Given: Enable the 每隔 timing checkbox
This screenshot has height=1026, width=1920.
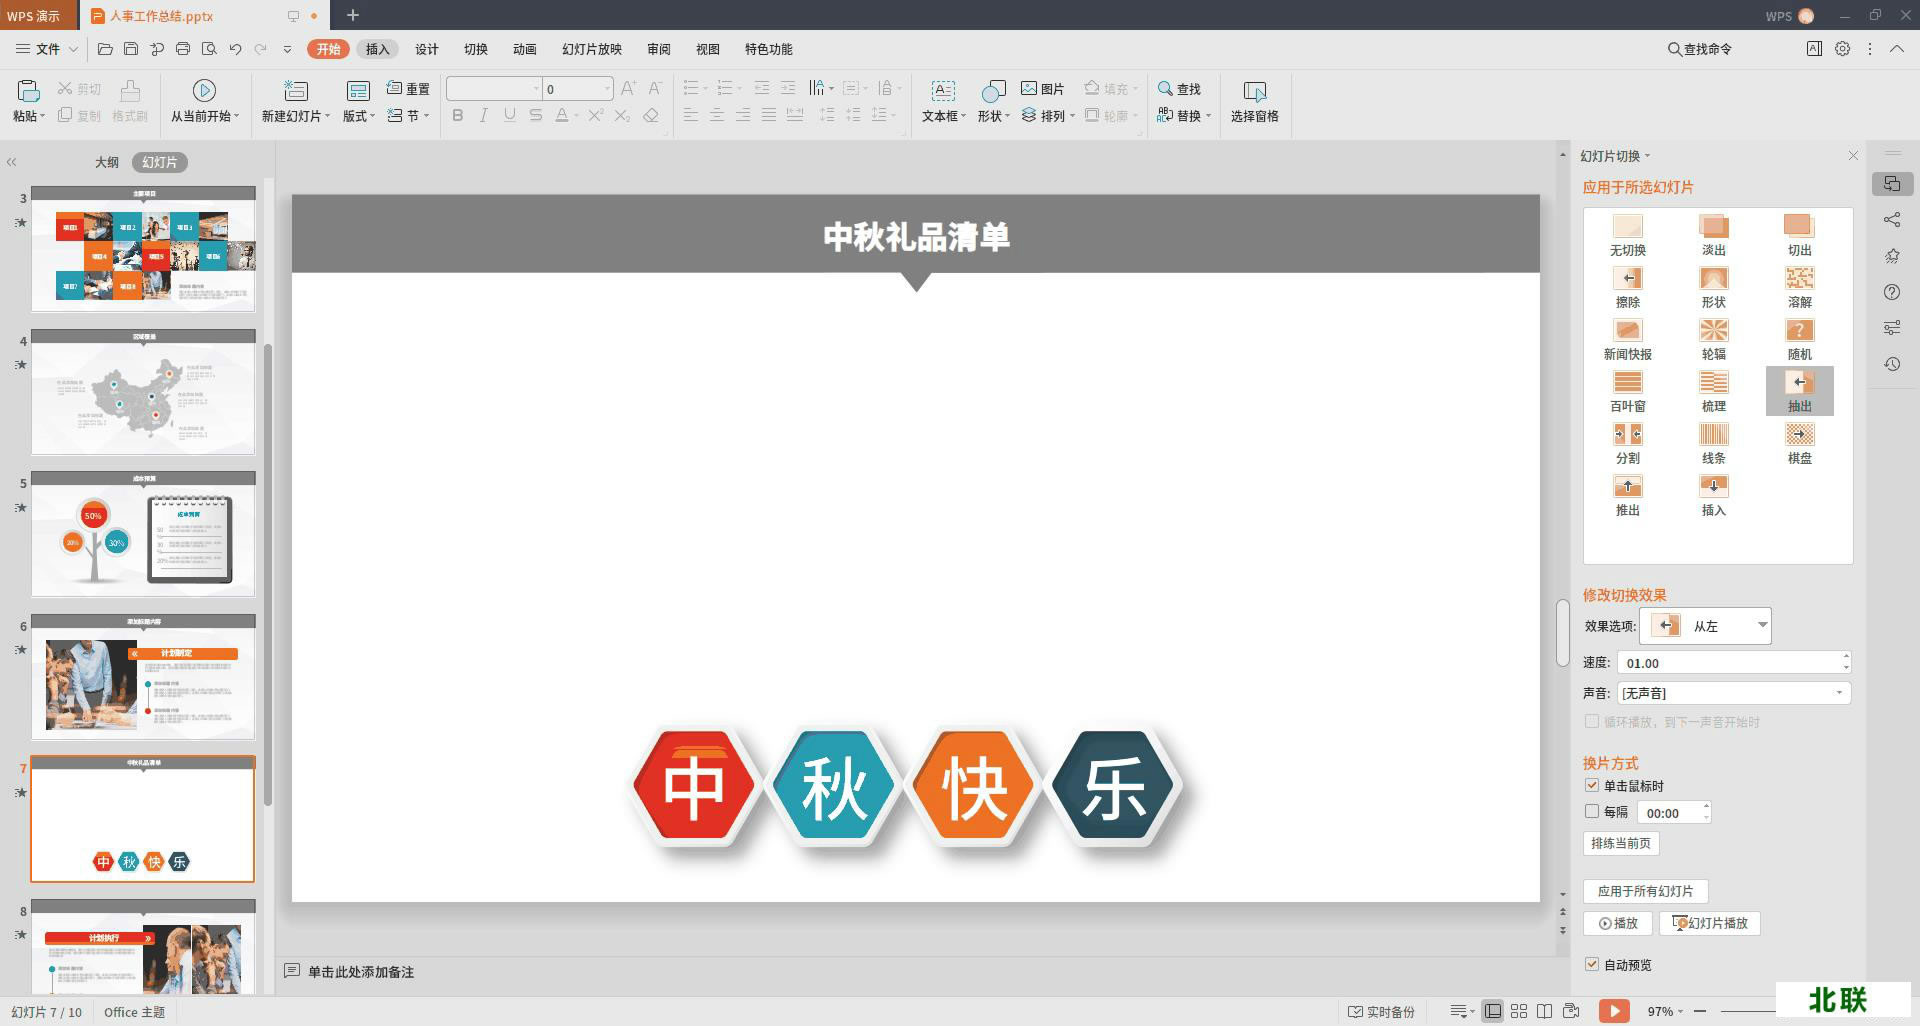Looking at the screenshot, I should [1592, 812].
